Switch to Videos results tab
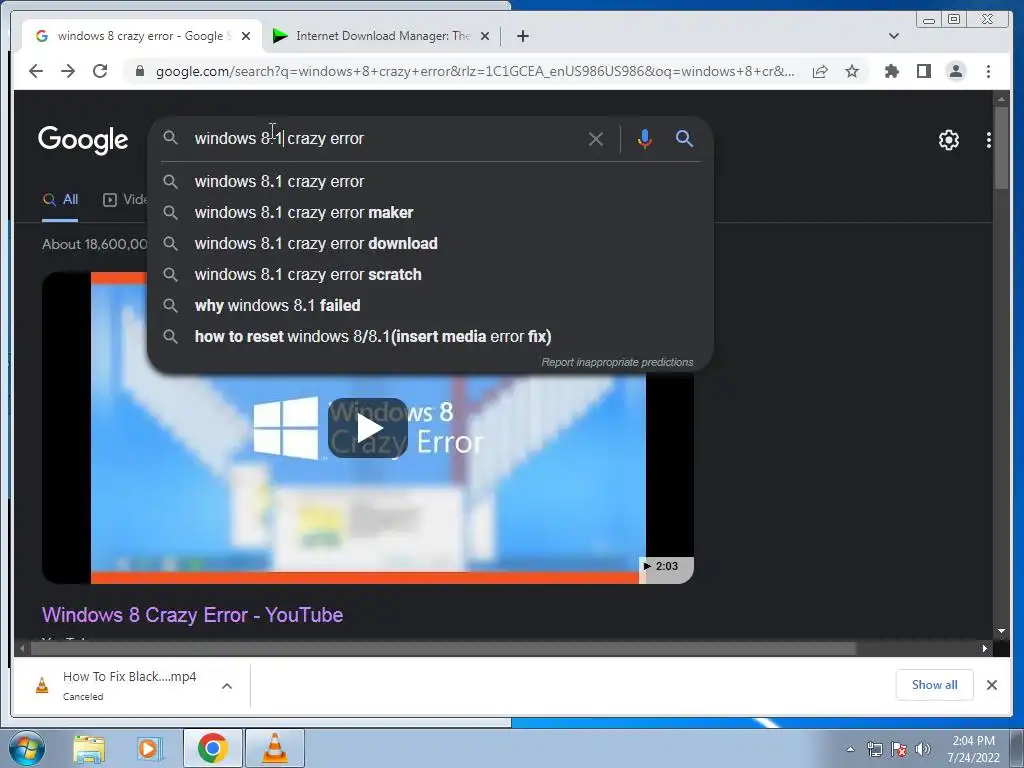This screenshot has width=1024, height=768. point(125,199)
